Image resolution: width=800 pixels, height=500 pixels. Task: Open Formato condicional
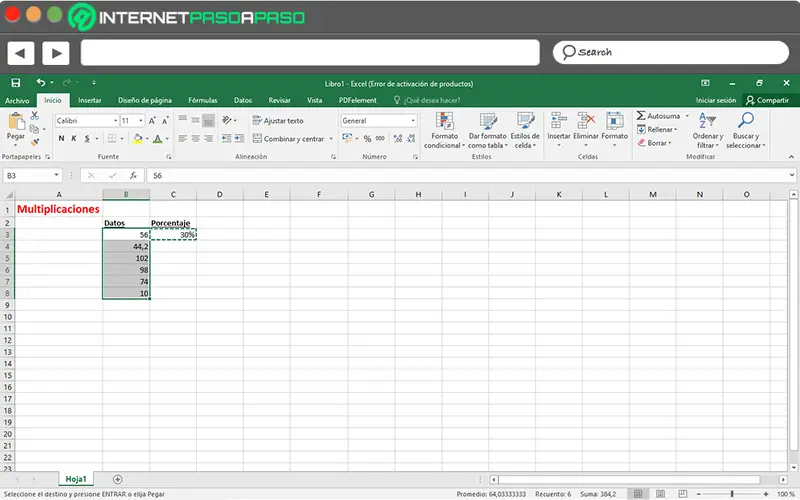[444, 131]
